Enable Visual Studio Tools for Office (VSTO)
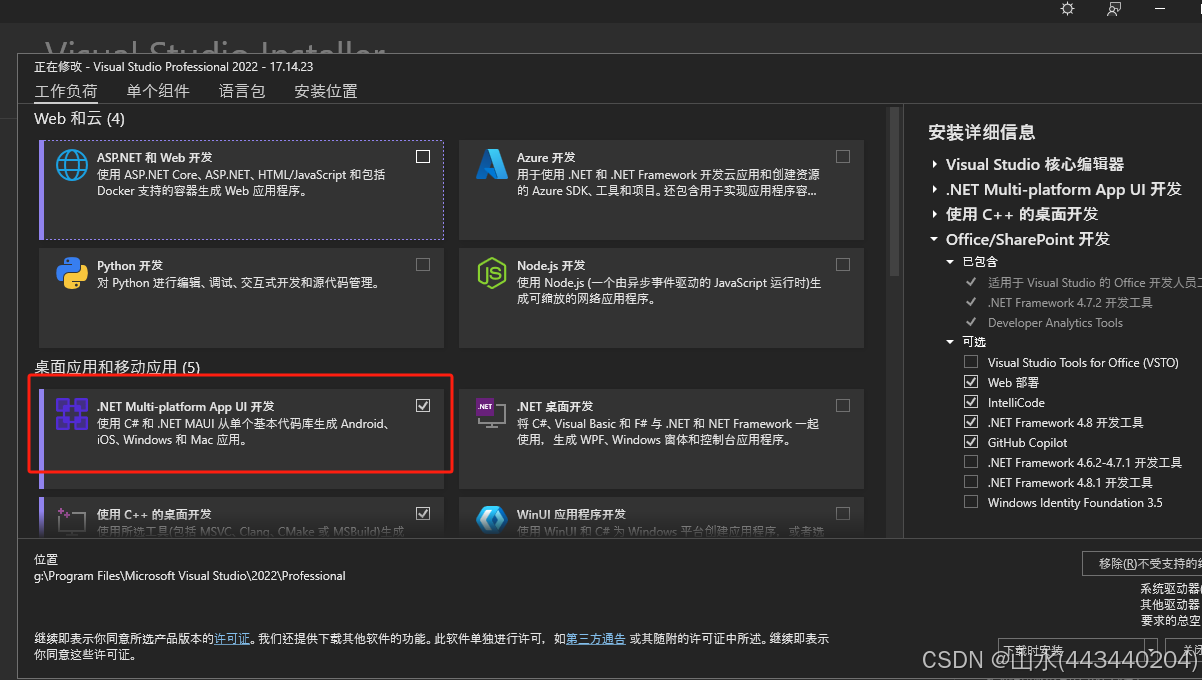This screenshot has height=680, width=1202. click(x=971, y=363)
